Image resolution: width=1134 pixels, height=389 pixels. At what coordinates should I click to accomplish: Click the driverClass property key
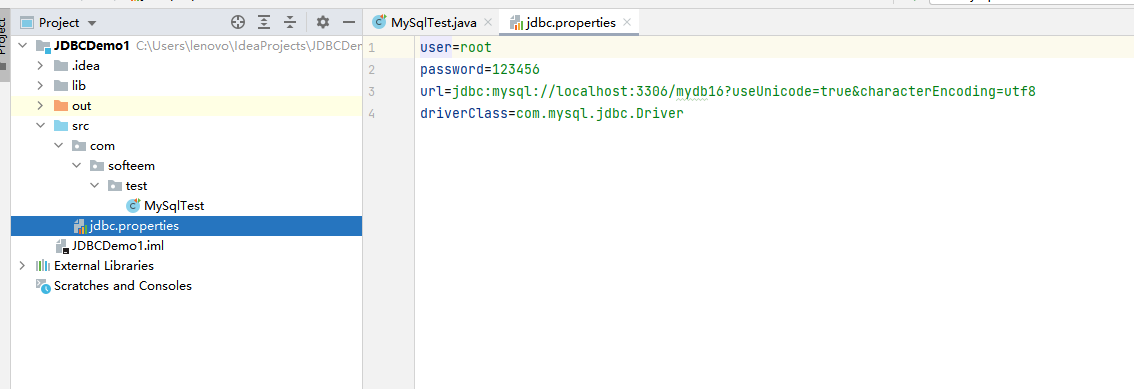click(x=464, y=114)
